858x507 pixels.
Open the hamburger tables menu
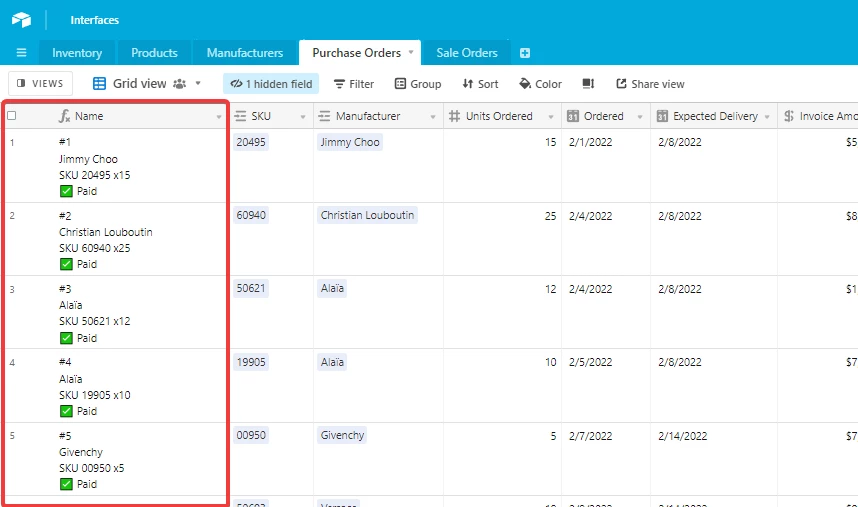point(21,53)
